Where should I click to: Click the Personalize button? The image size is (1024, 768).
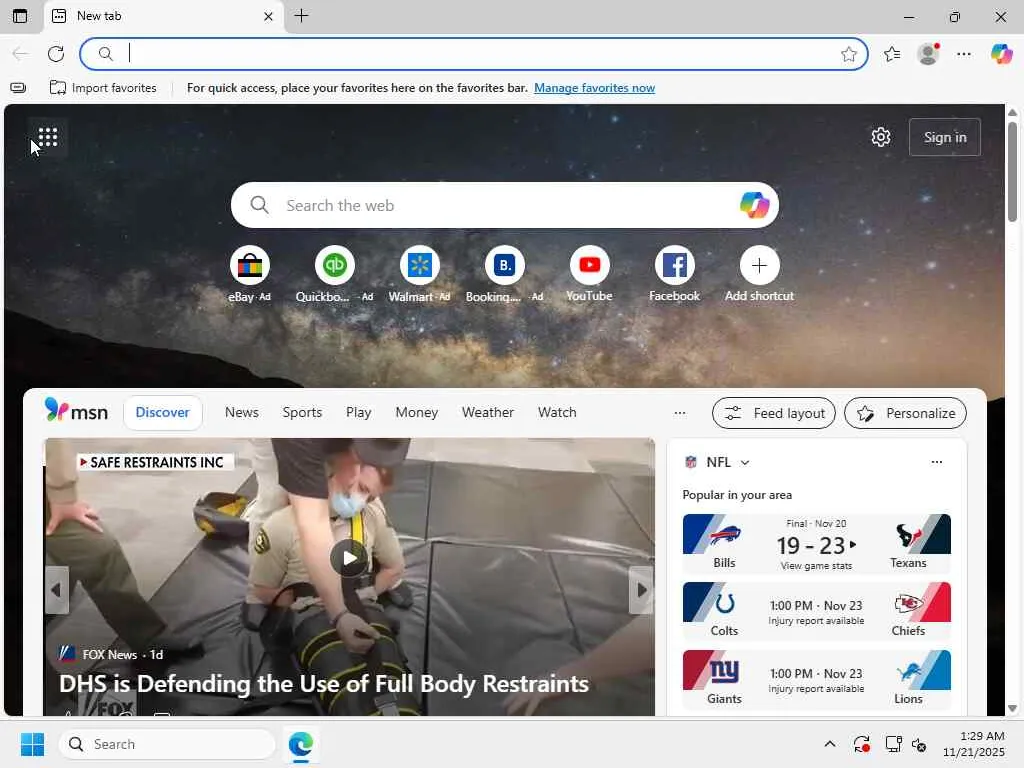[905, 413]
